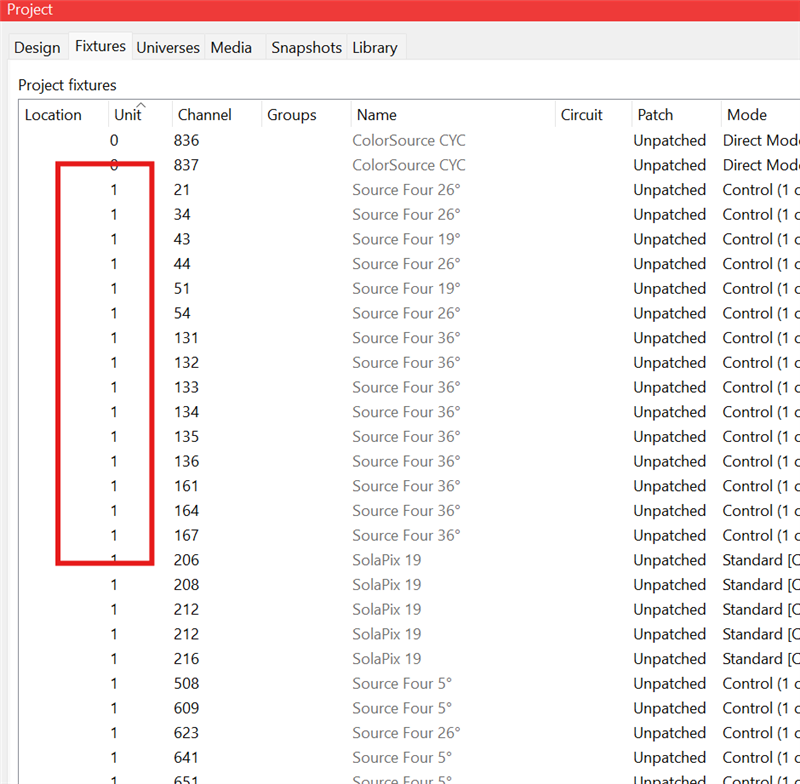The image size is (800, 784).
Task: Sort fixtures by Channel column header
Action: click(203, 115)
